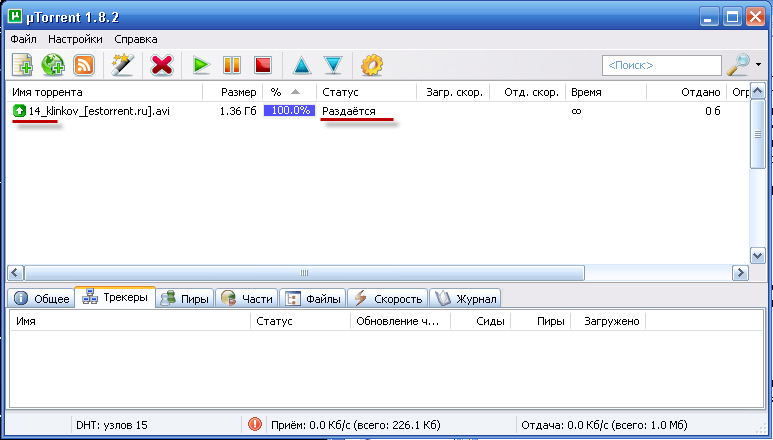Sort trackers by Имя column

pyautogui.click(x=130, y=321)
